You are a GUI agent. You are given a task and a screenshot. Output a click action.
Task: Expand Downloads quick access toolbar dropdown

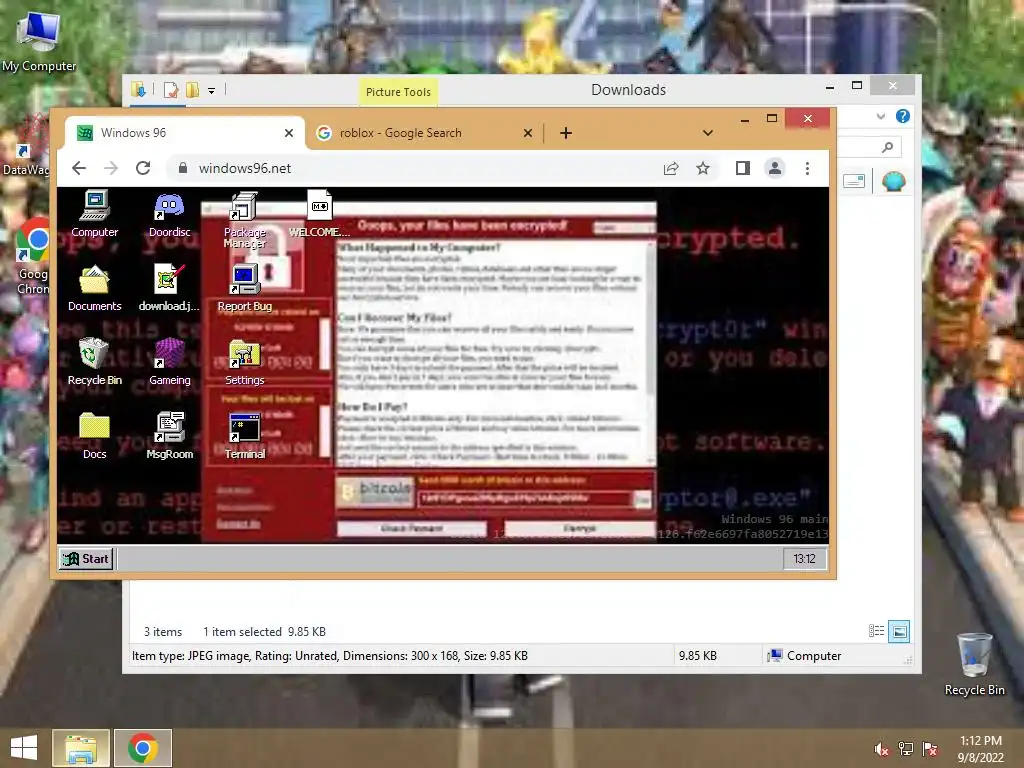point(212,91)
